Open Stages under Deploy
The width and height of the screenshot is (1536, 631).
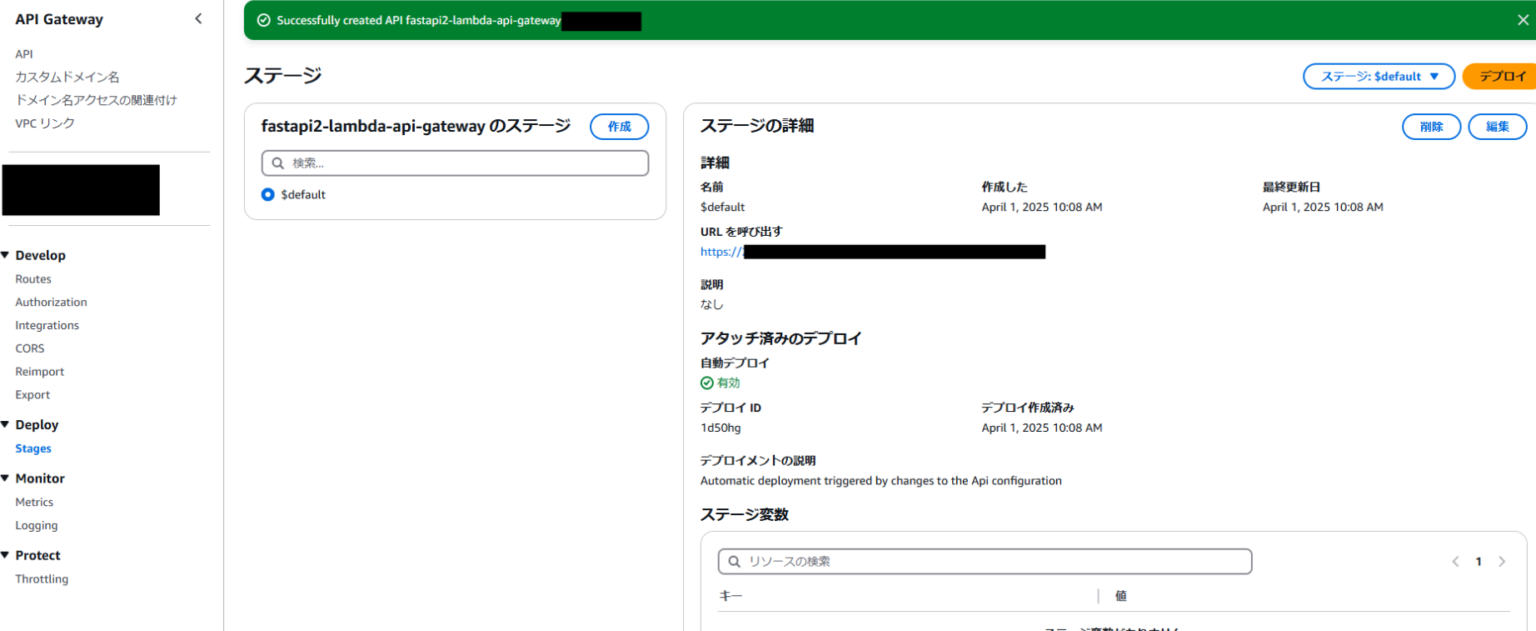tap(33, 448)
